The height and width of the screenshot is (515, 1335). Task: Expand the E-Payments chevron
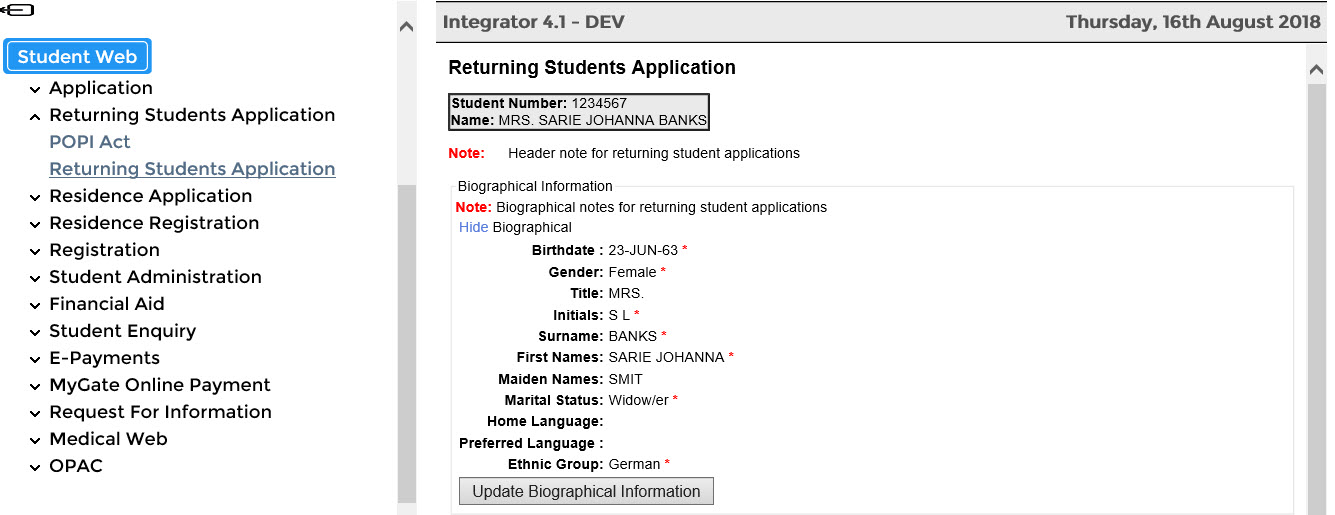coord(35,359)
